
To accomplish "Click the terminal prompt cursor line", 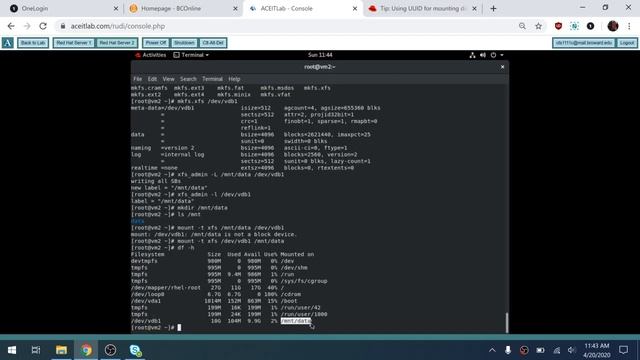I will 180,328.
